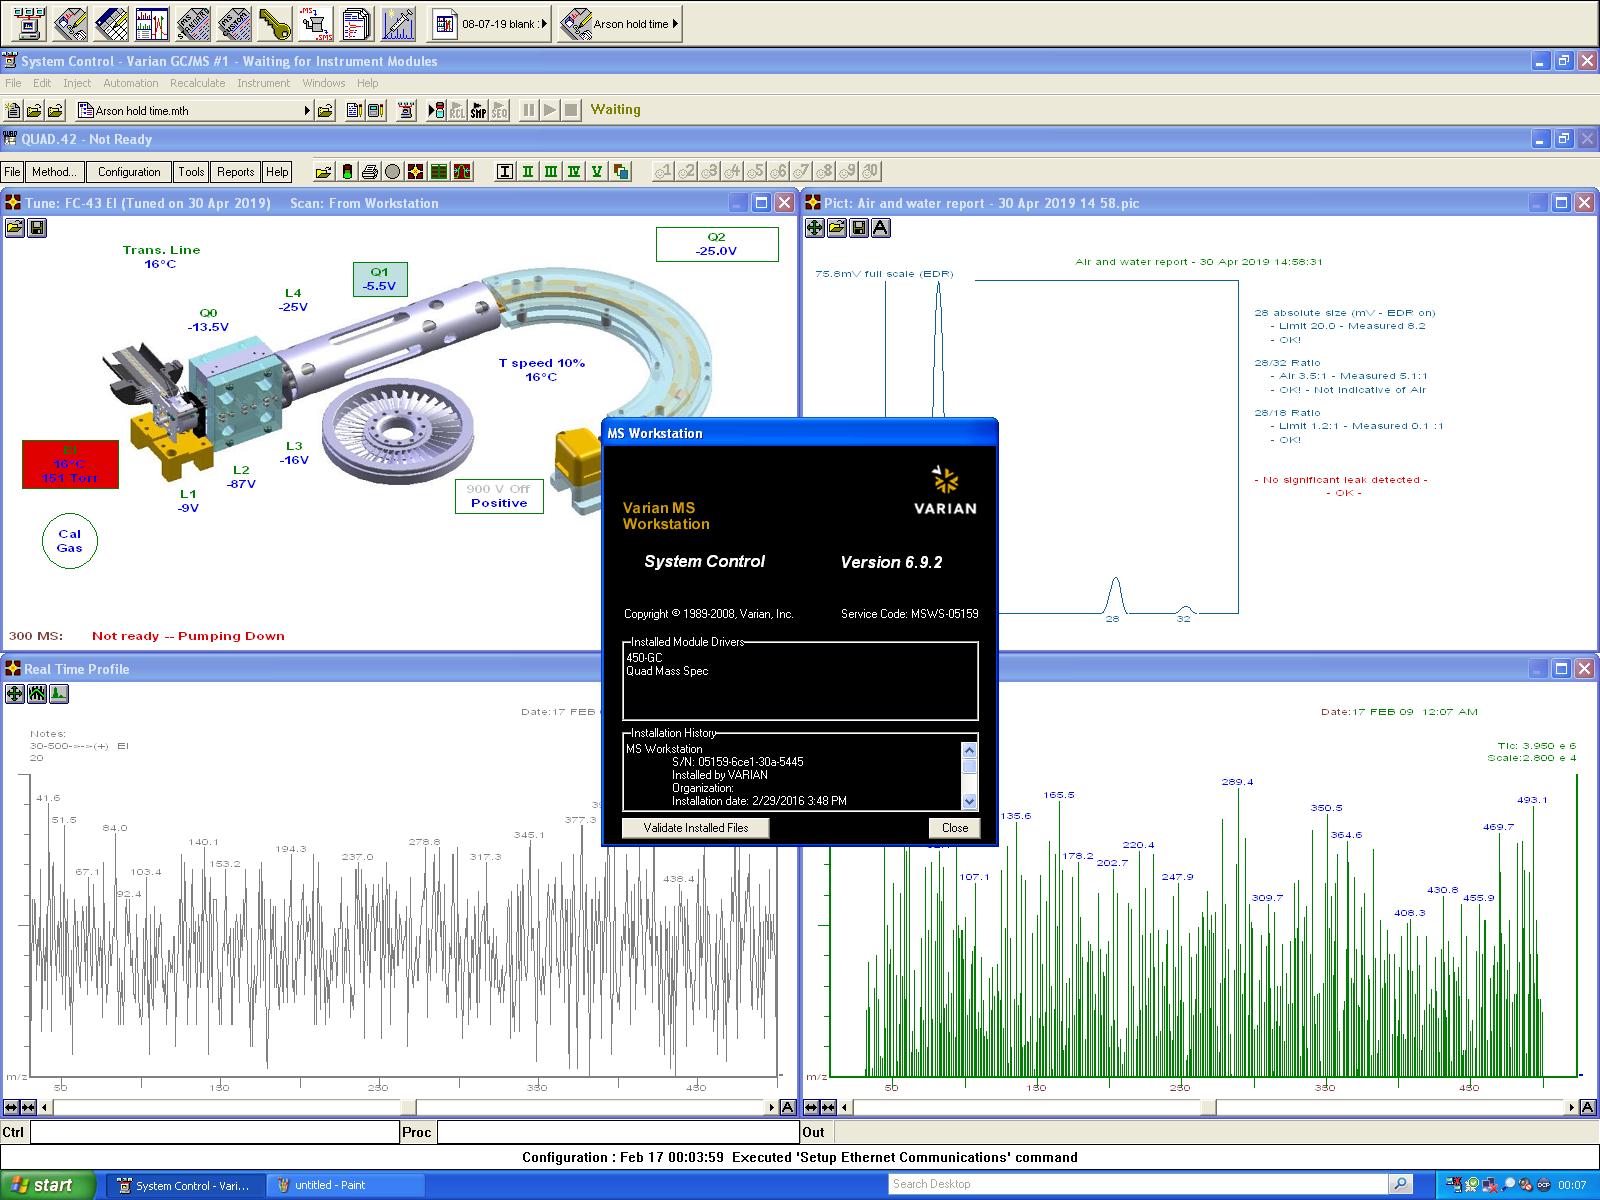Click the SMP sample inject icon

479,110
